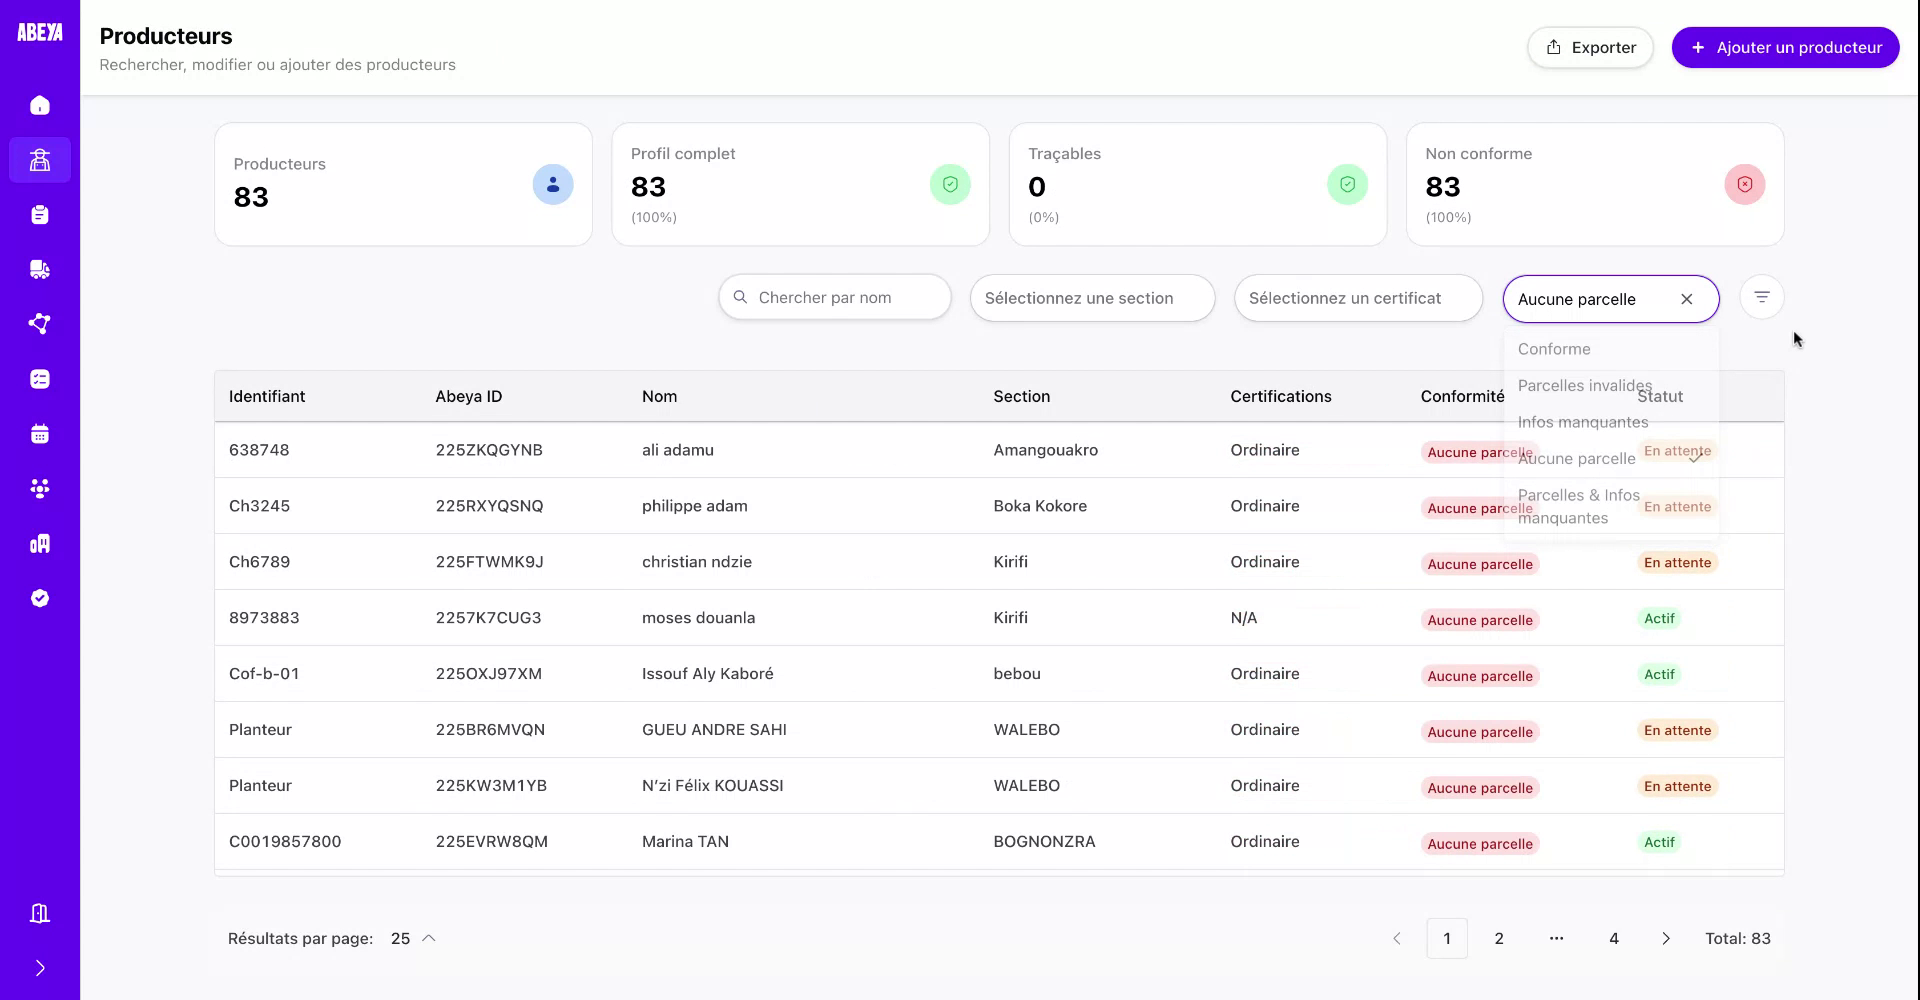Click Ajouter un producteur button
1920x1000 pixels.
pyautogui.click(x=1785, y=48)
